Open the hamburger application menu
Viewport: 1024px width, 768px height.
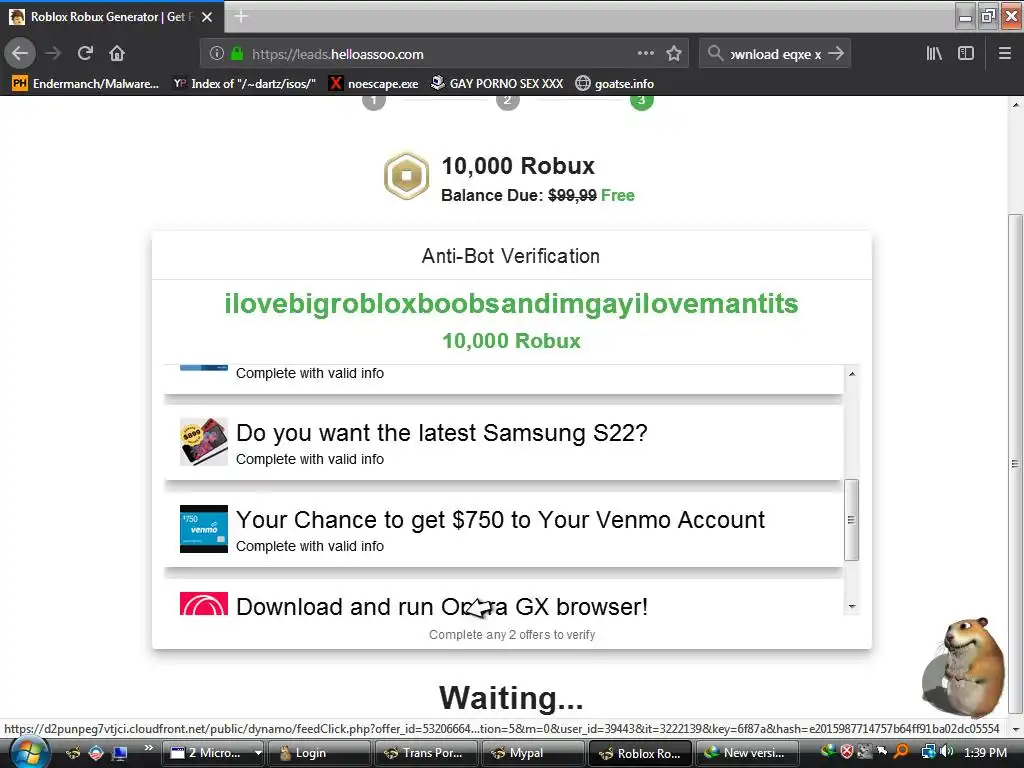(x=1004, y=54)
